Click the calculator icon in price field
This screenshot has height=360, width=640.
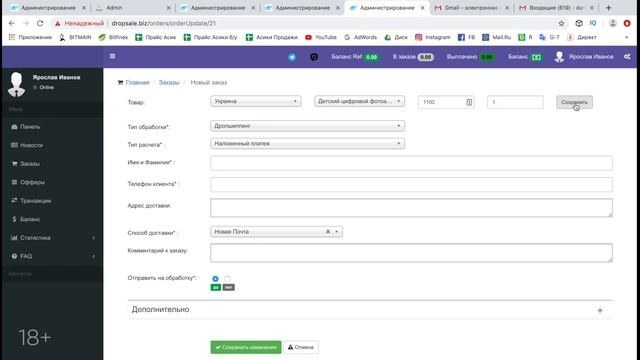469,102
